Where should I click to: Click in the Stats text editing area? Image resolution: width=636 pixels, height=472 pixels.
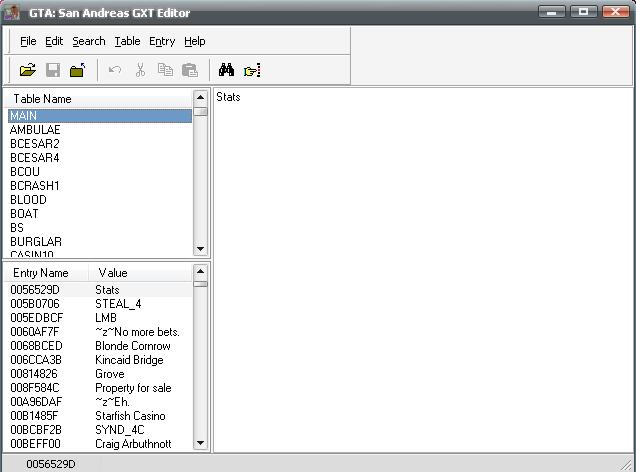pyautogui.click(x=423, y=270)
